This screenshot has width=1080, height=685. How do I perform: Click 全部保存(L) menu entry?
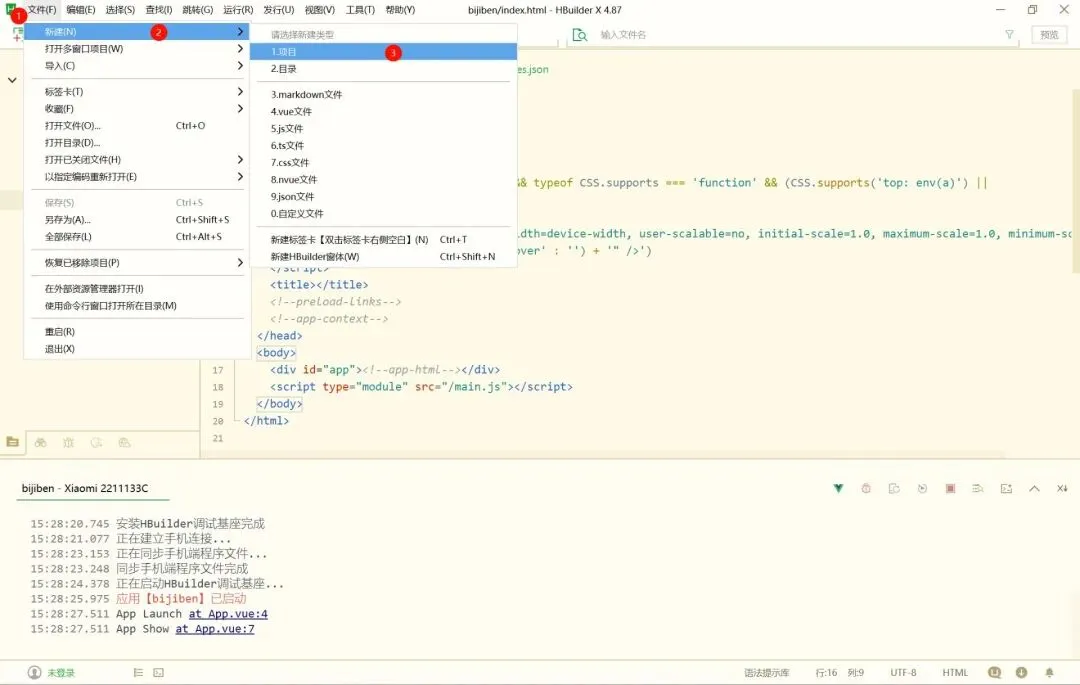(x=137, y=237)
